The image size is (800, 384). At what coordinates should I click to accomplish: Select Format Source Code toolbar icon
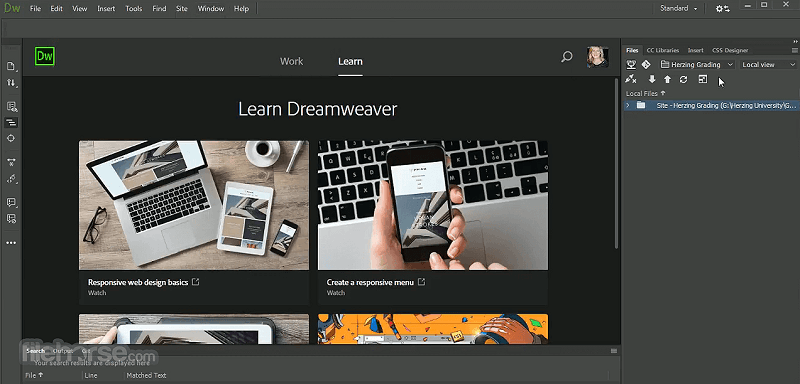(11, 122)
